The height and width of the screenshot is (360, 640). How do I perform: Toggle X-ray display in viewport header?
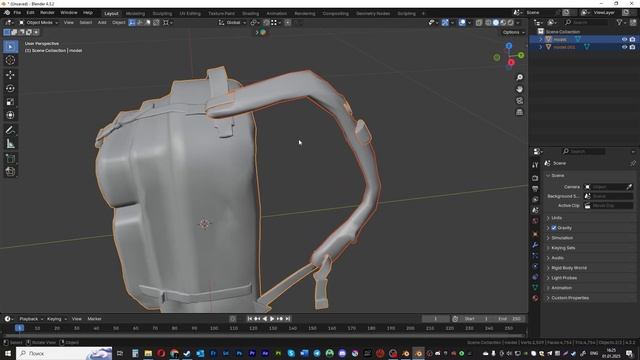pos(479,22)
